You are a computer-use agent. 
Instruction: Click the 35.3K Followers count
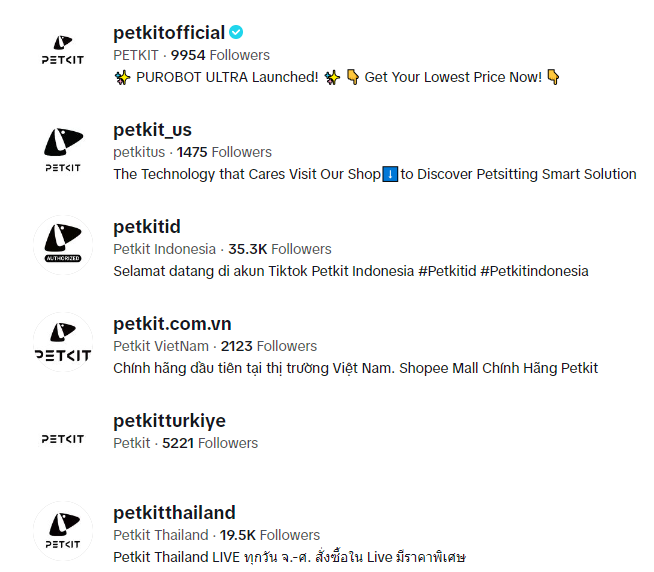pyautogui.click(x=279, y=249)
